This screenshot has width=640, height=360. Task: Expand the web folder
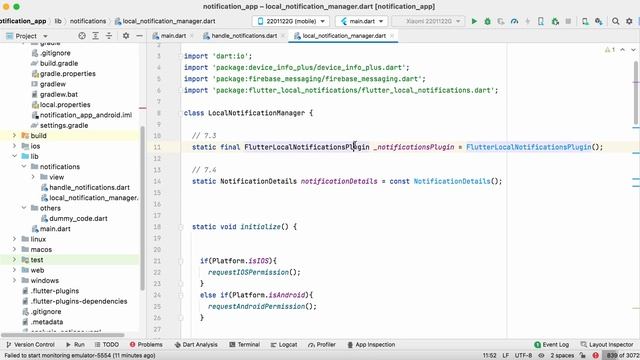tap(14, 270)
